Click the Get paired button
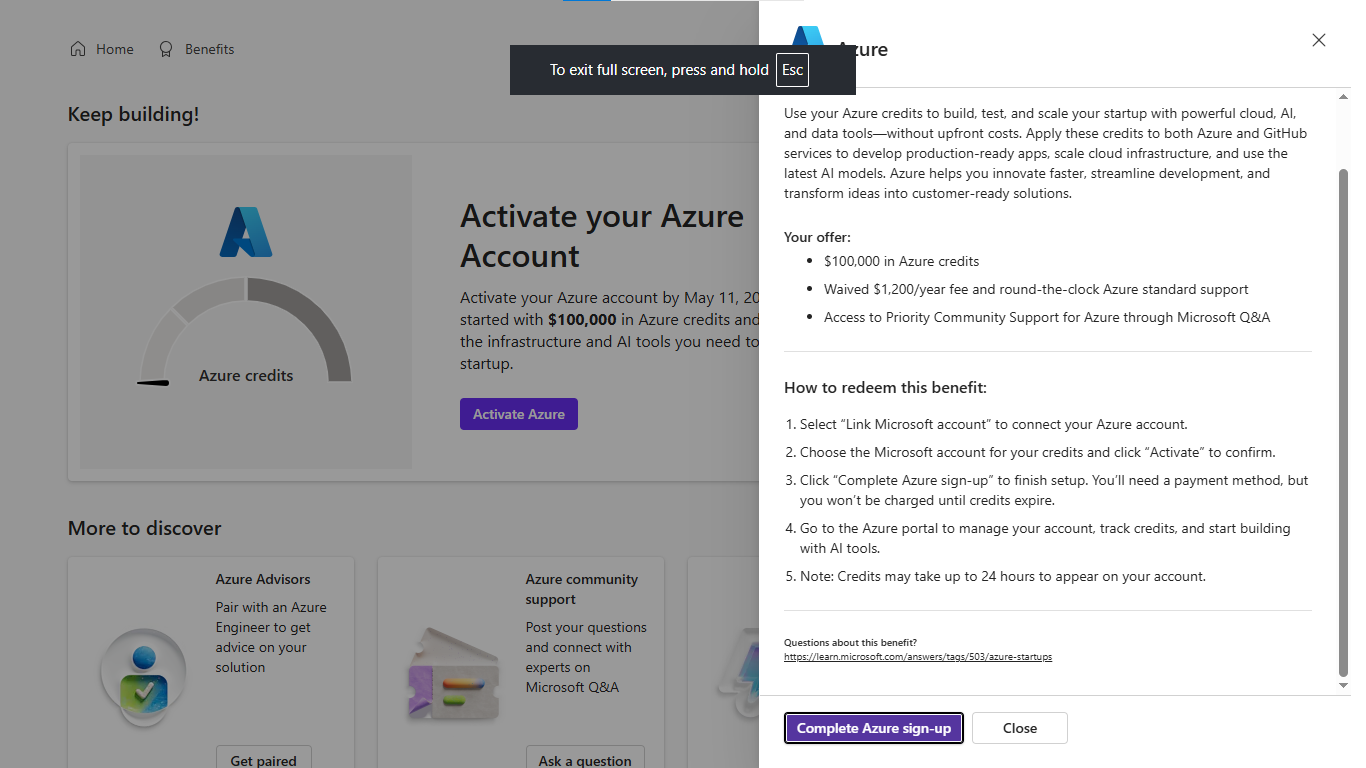This screenshot has width=1366, height=768. [264, 760]
